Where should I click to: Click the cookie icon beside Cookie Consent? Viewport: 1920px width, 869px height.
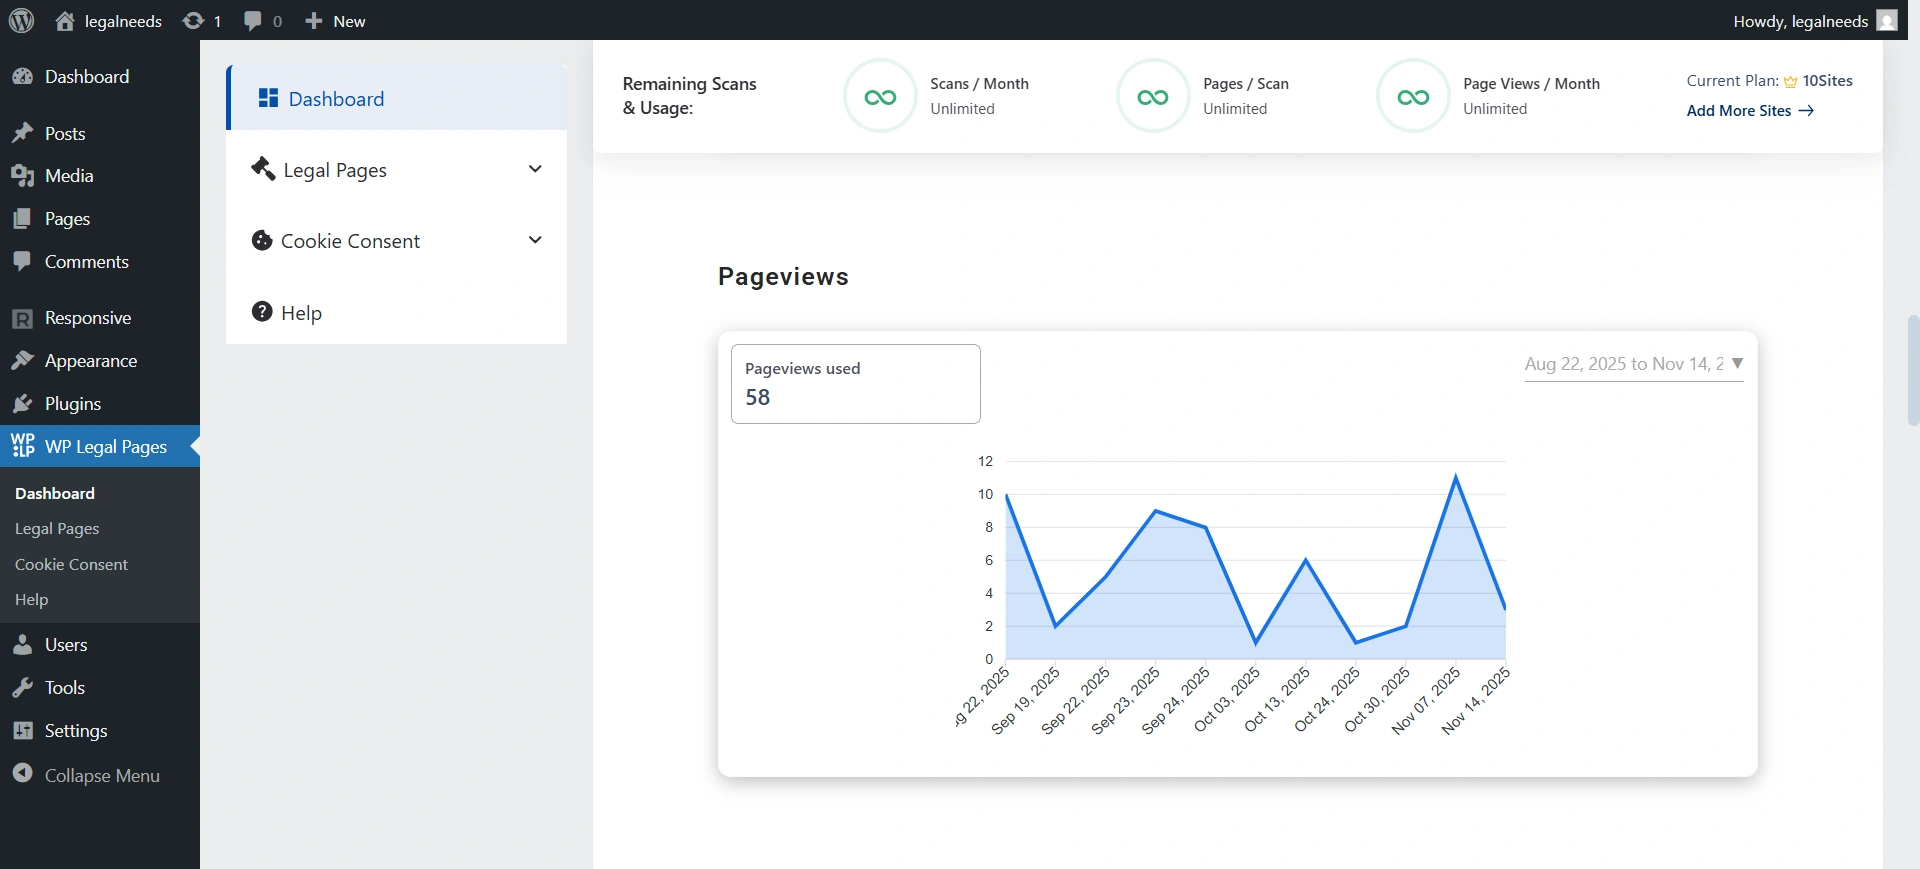(x=262, y=240)
